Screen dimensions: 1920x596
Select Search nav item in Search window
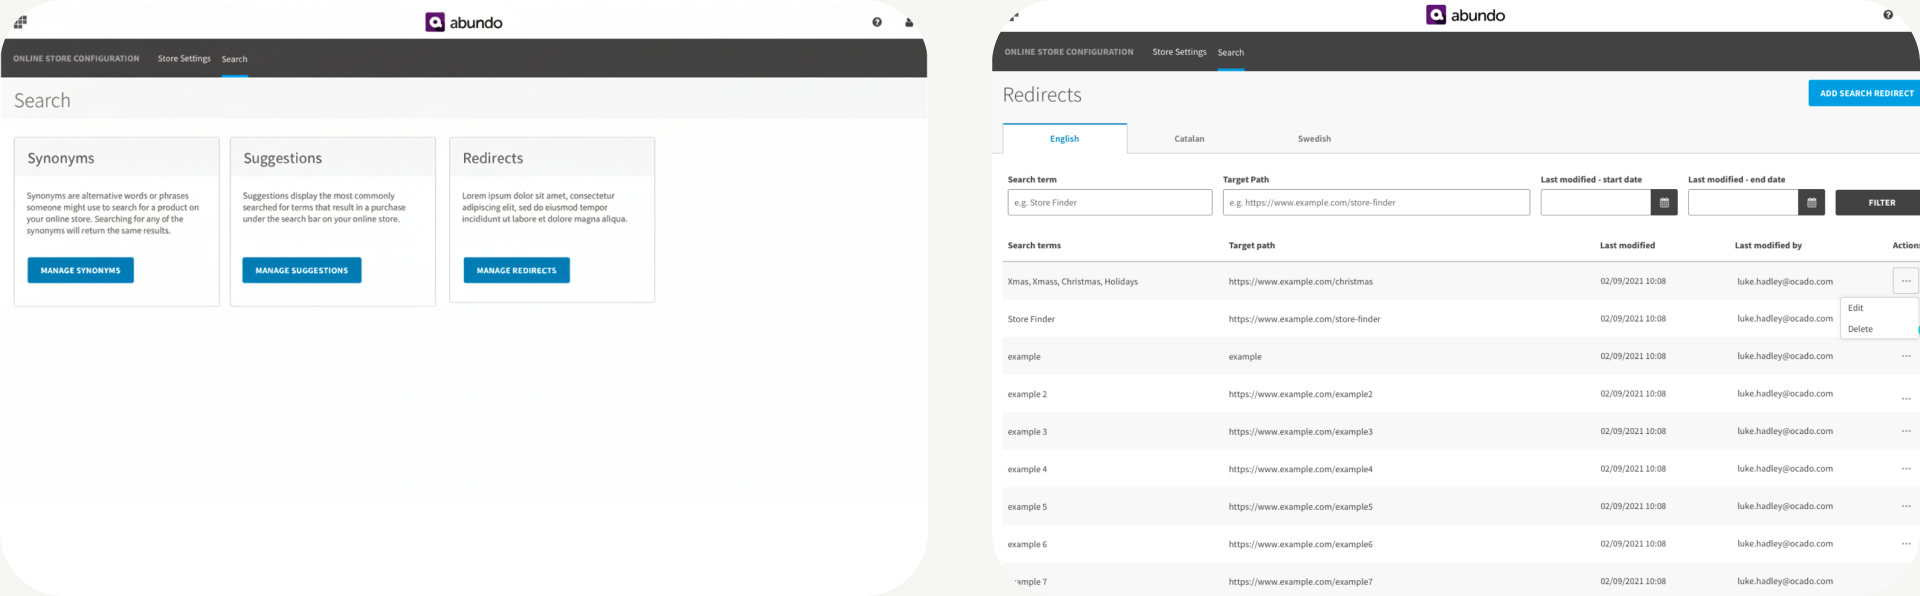click(x=234, y=59)
